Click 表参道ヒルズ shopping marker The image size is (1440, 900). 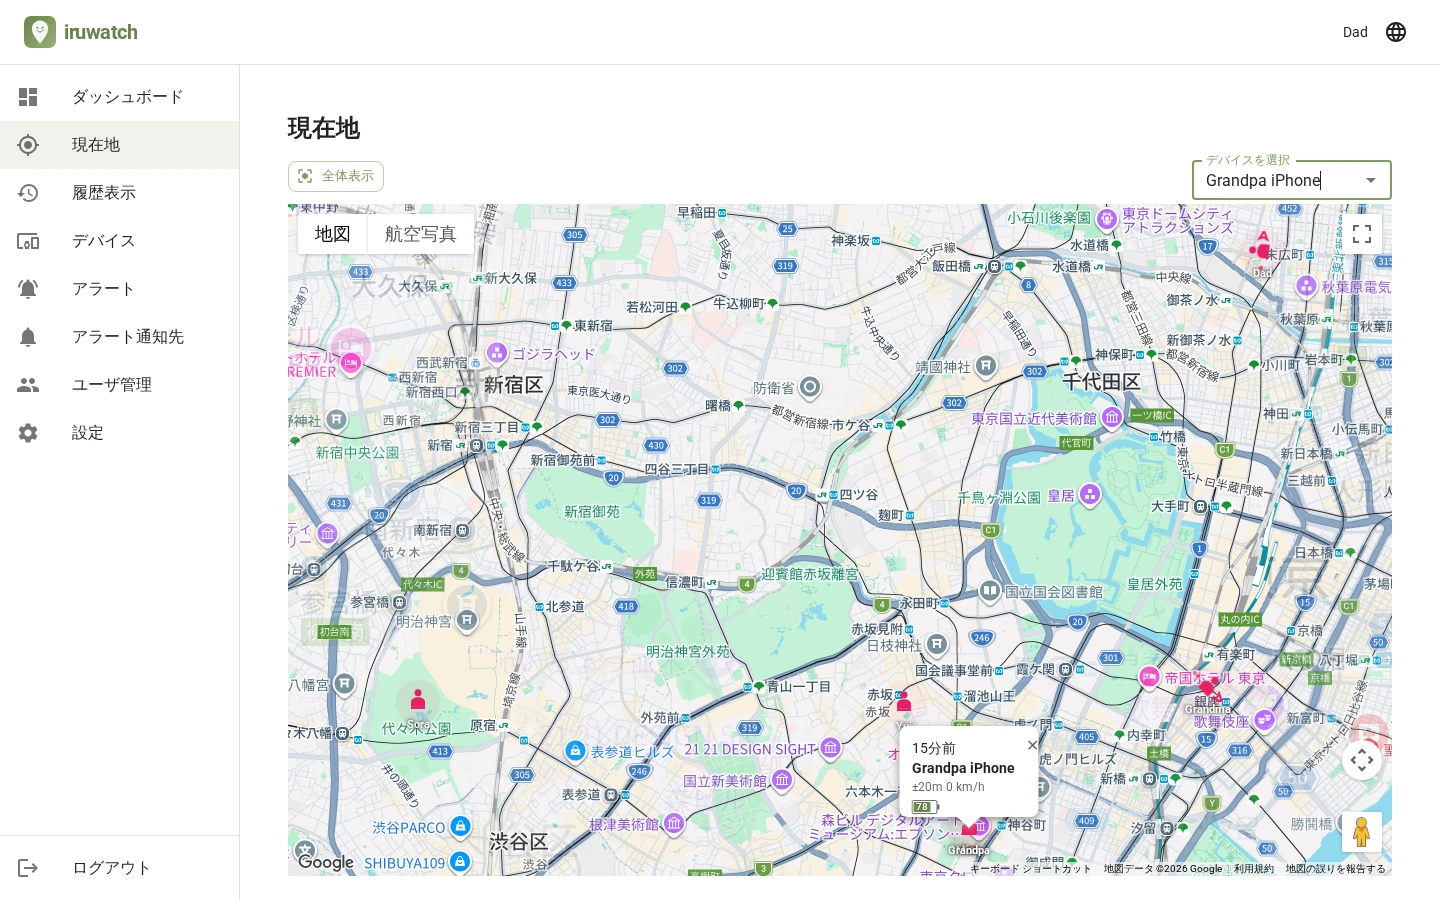[575, 750]
